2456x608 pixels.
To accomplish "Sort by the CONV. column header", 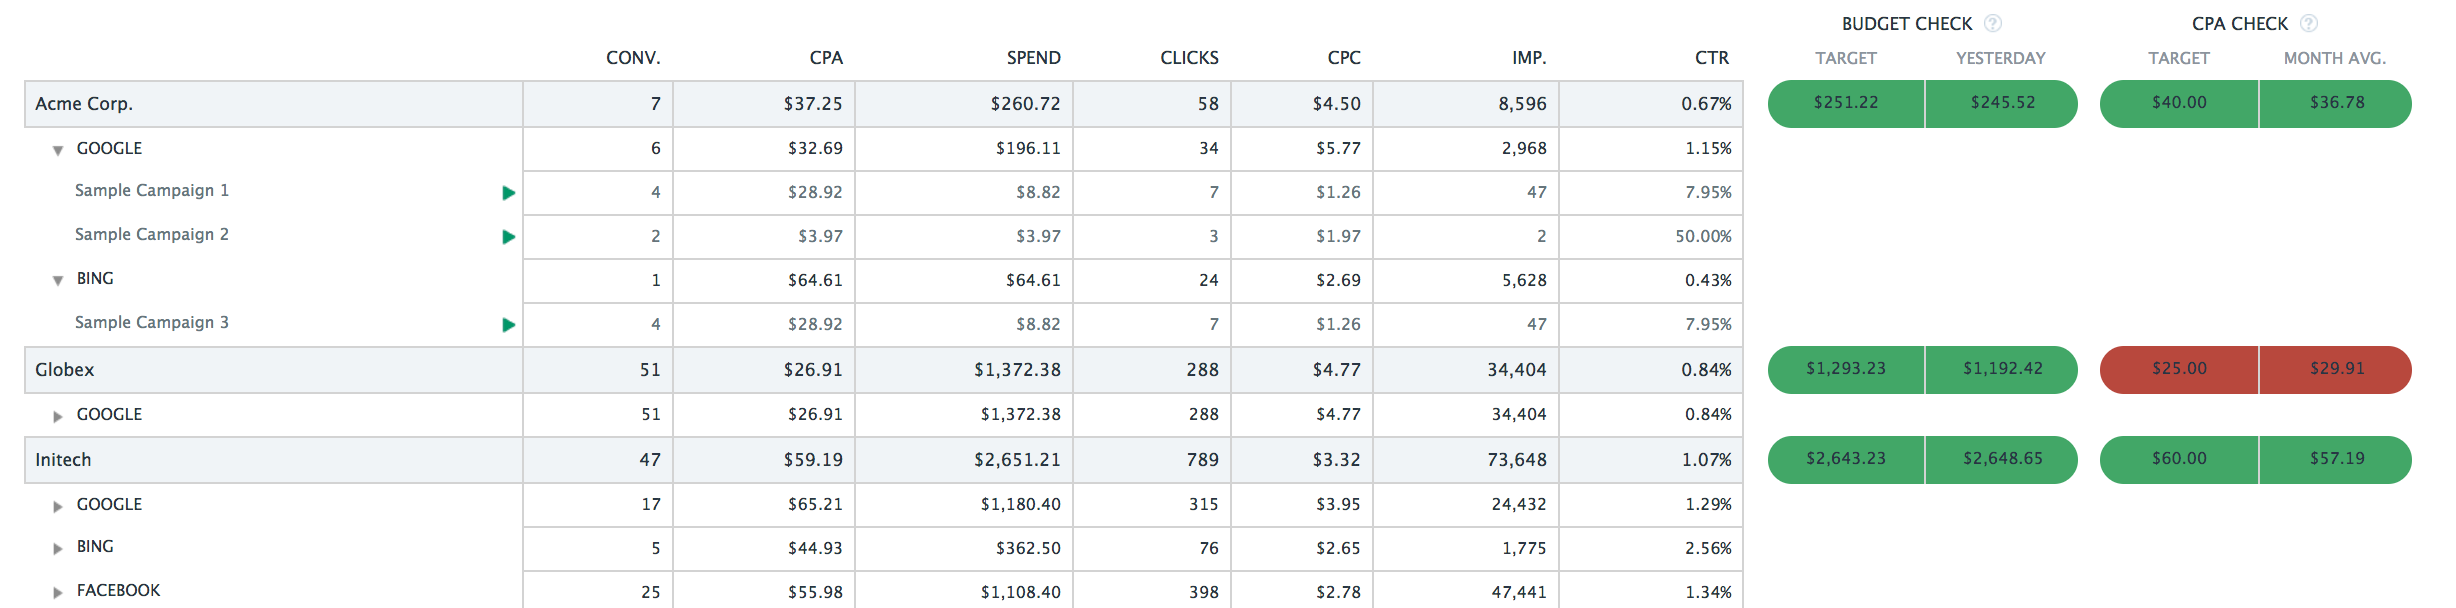I will pyautogui.click(x=632, y=58).
